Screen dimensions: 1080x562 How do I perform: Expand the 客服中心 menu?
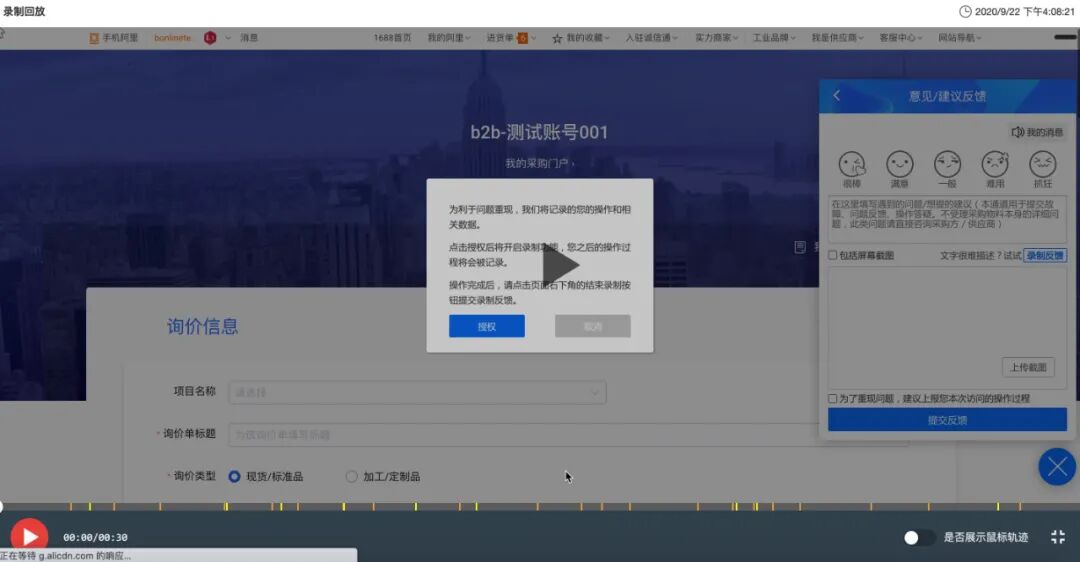(x=901, y=38)
